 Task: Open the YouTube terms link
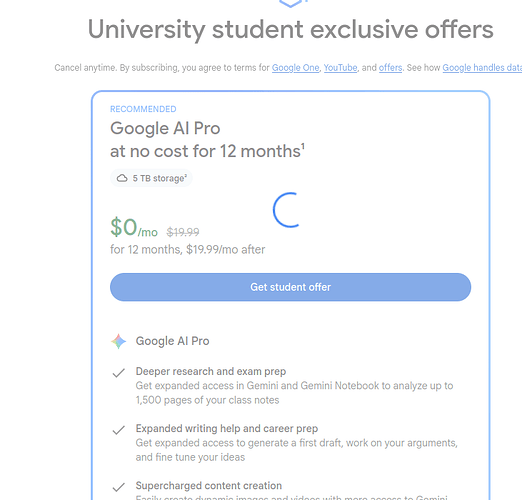coord(340,68)
